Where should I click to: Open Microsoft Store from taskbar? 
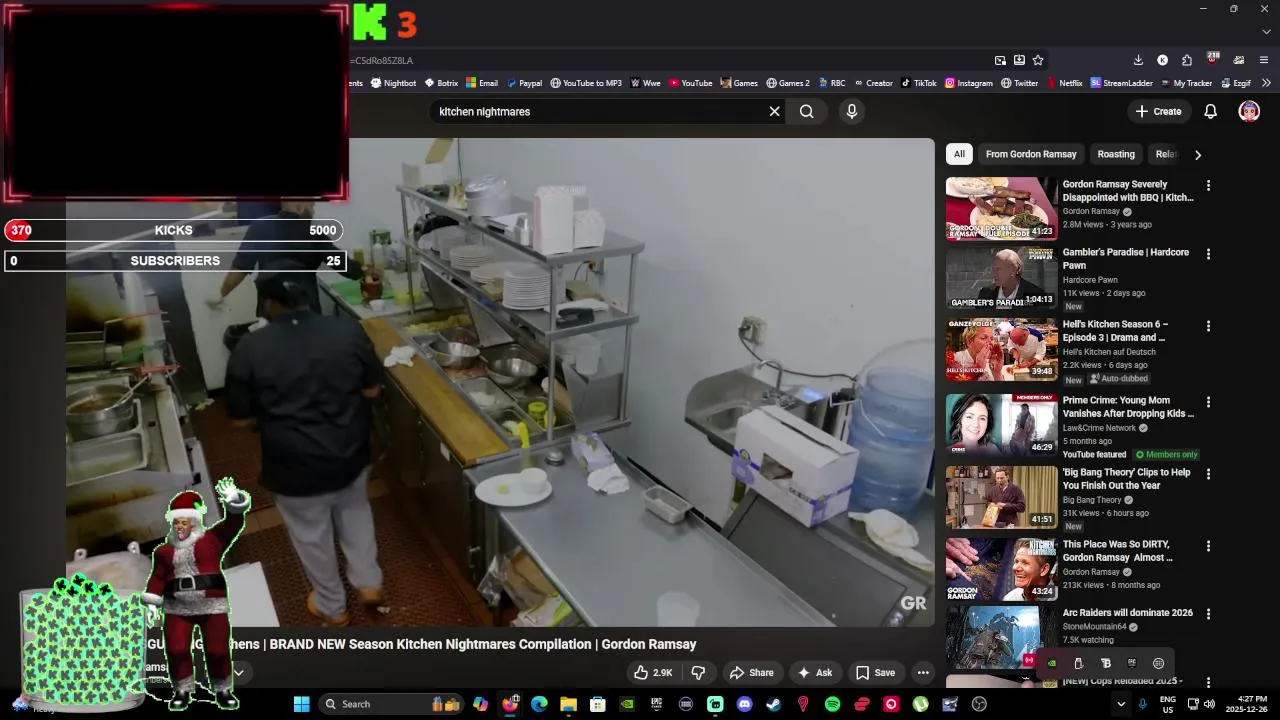(597, 704)
